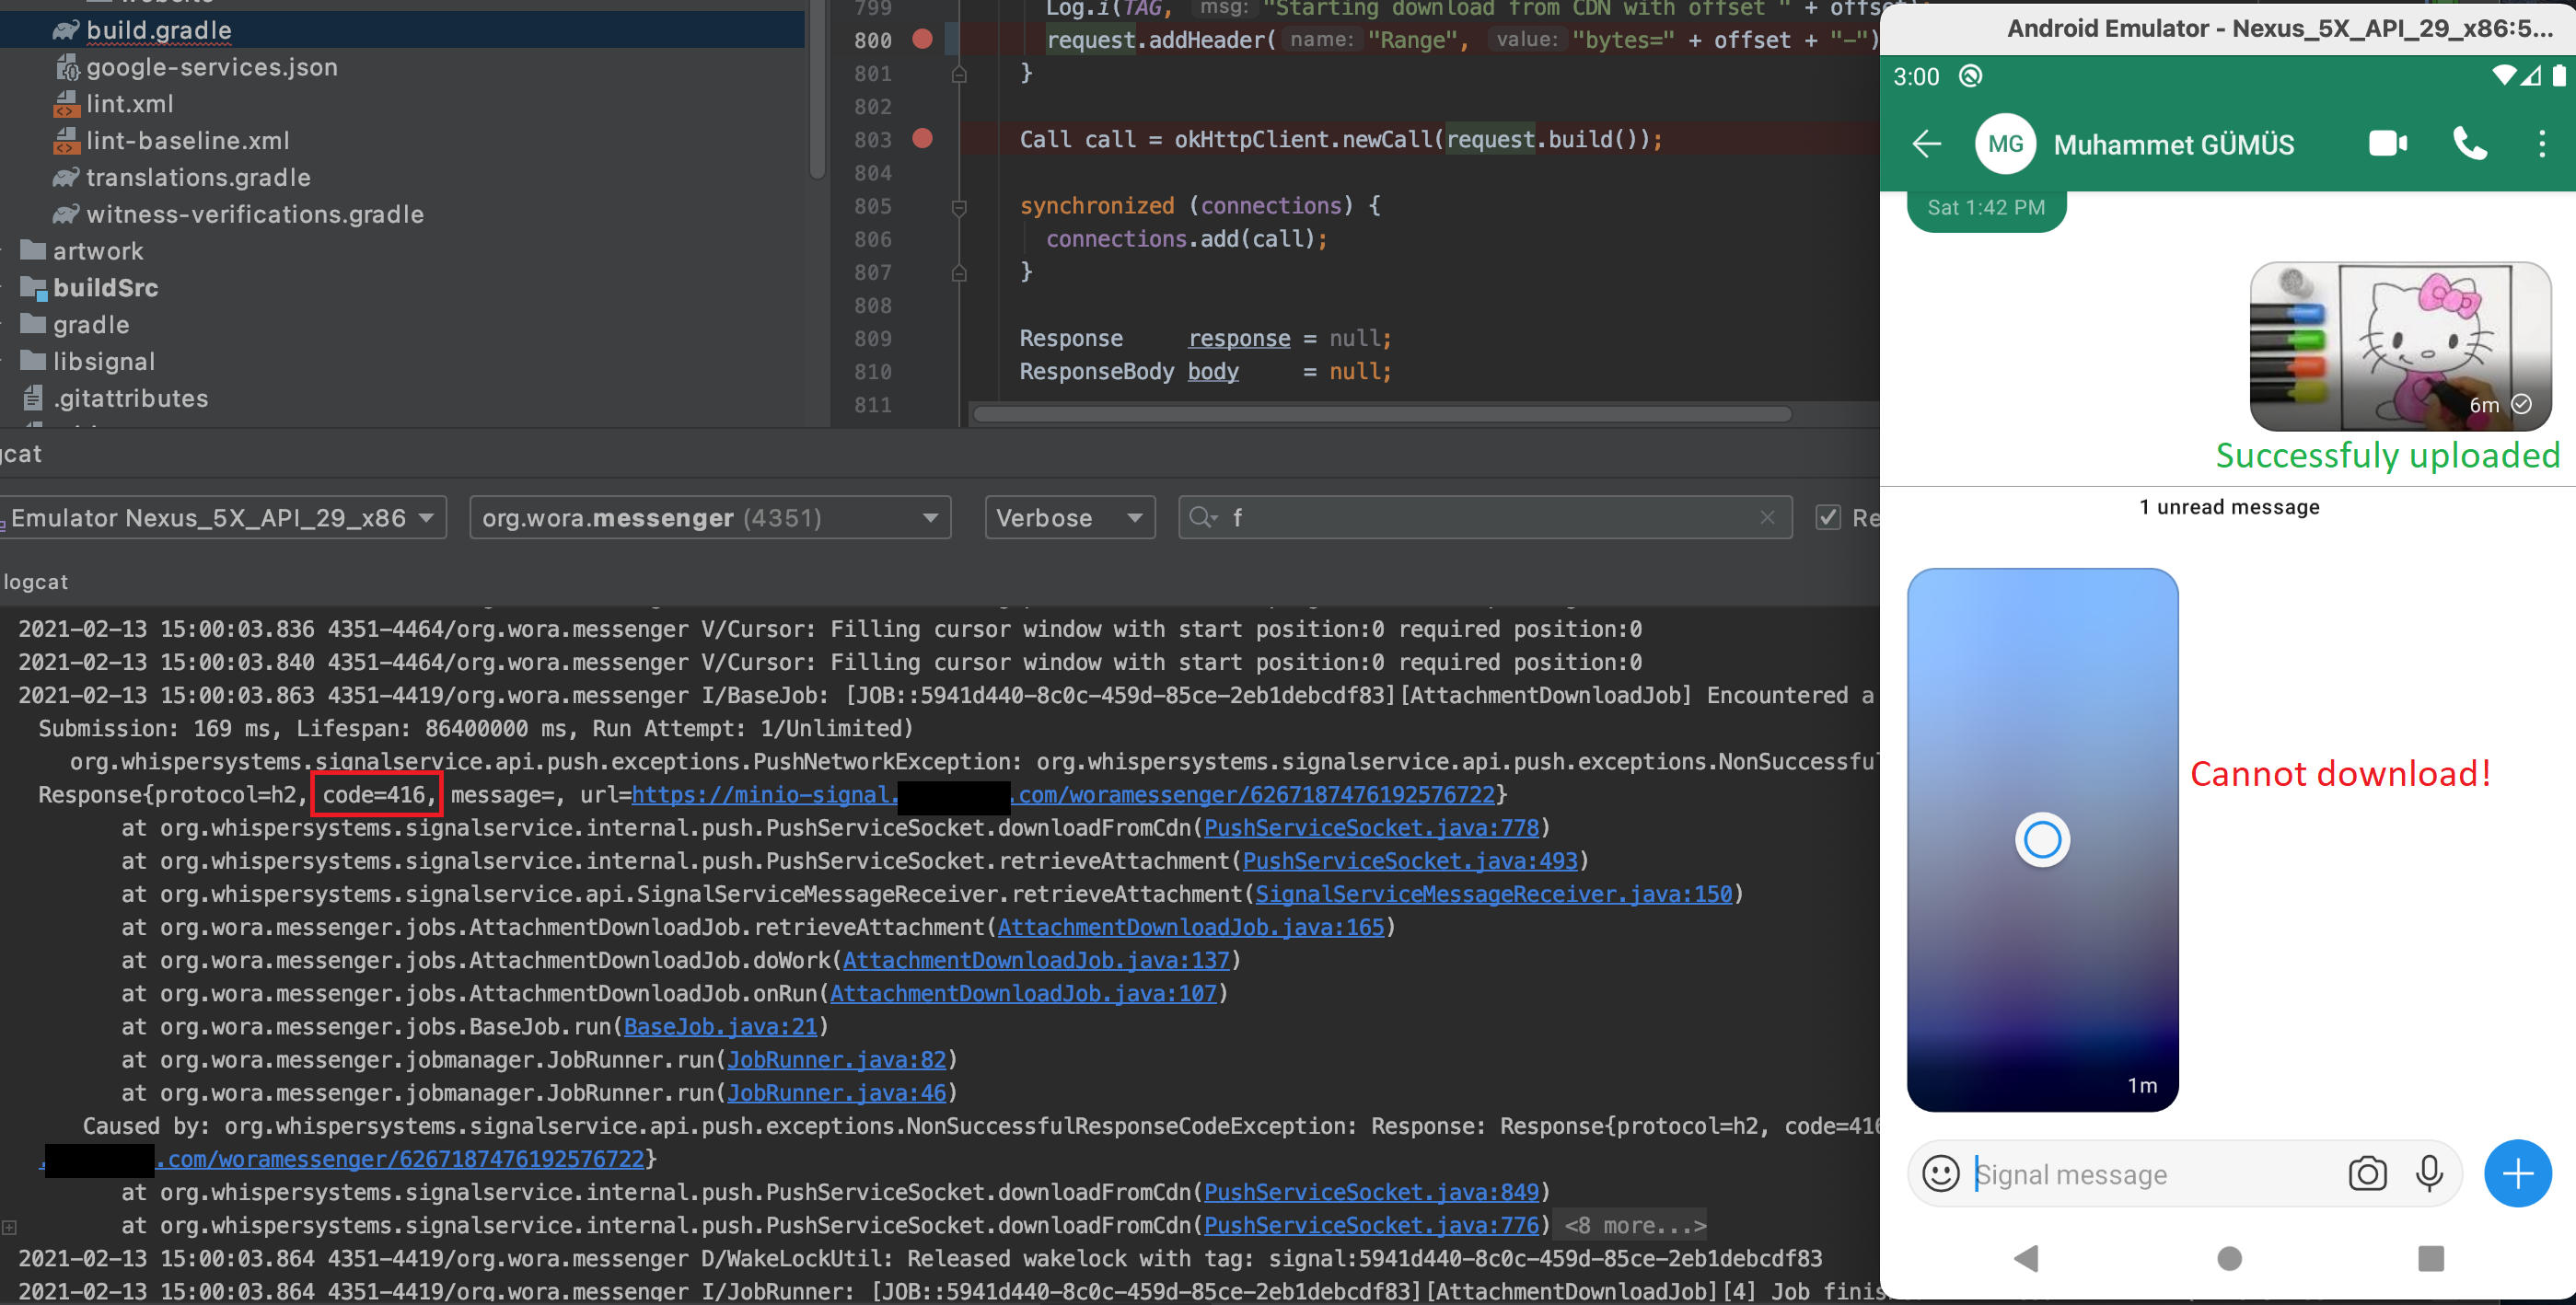2576x1305 pixels.
Task: Start a voice call using the phone icon
Action: [x=2470, y=144]
